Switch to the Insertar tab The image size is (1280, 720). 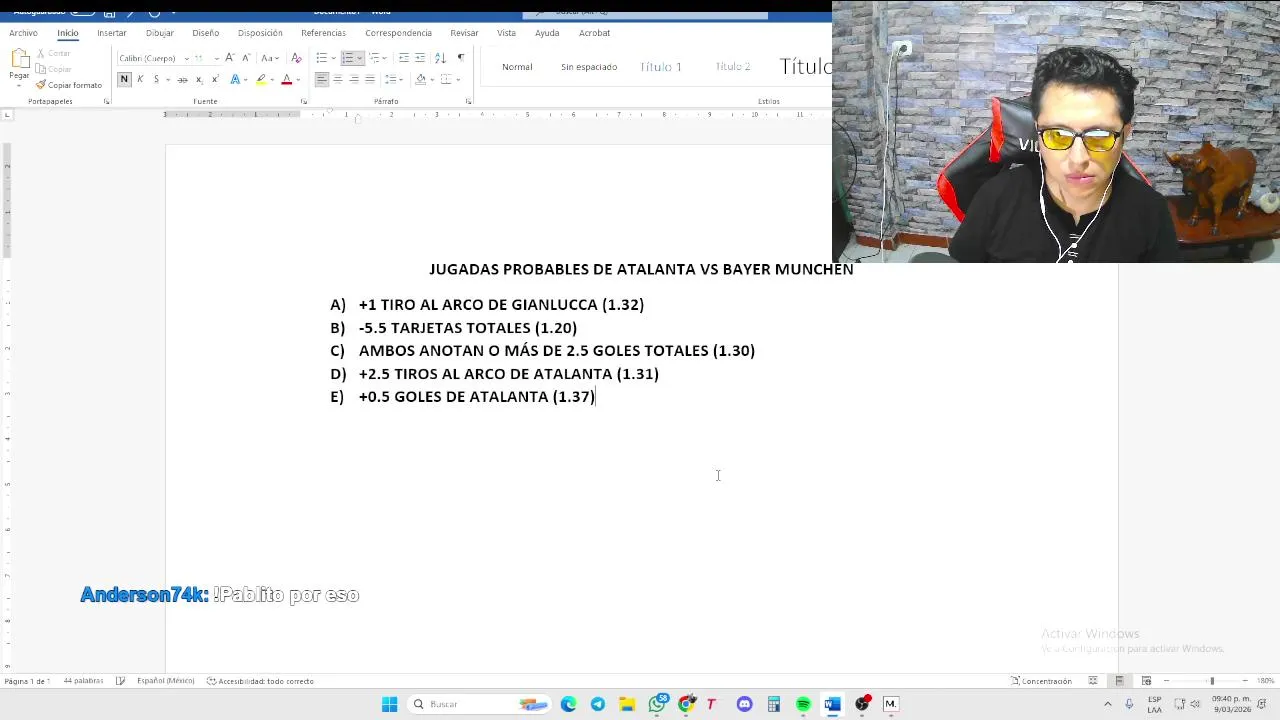click(x=112, y=33)
